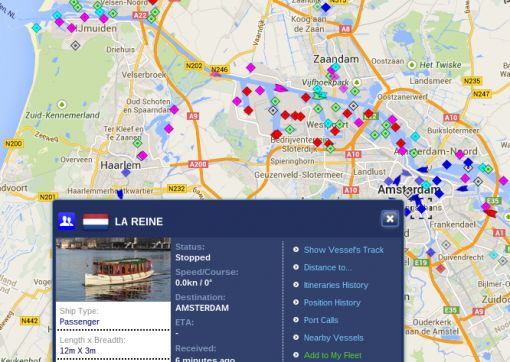Click park icon beside Het Twiske
The image size is (510, 362).
pyautogui.click(x=412, y=65)
